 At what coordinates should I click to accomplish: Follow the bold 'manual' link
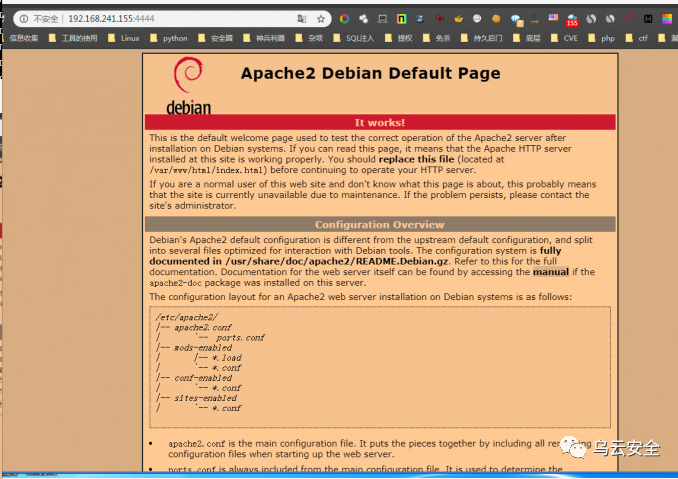pyautogui.click(x=551, y=272)
